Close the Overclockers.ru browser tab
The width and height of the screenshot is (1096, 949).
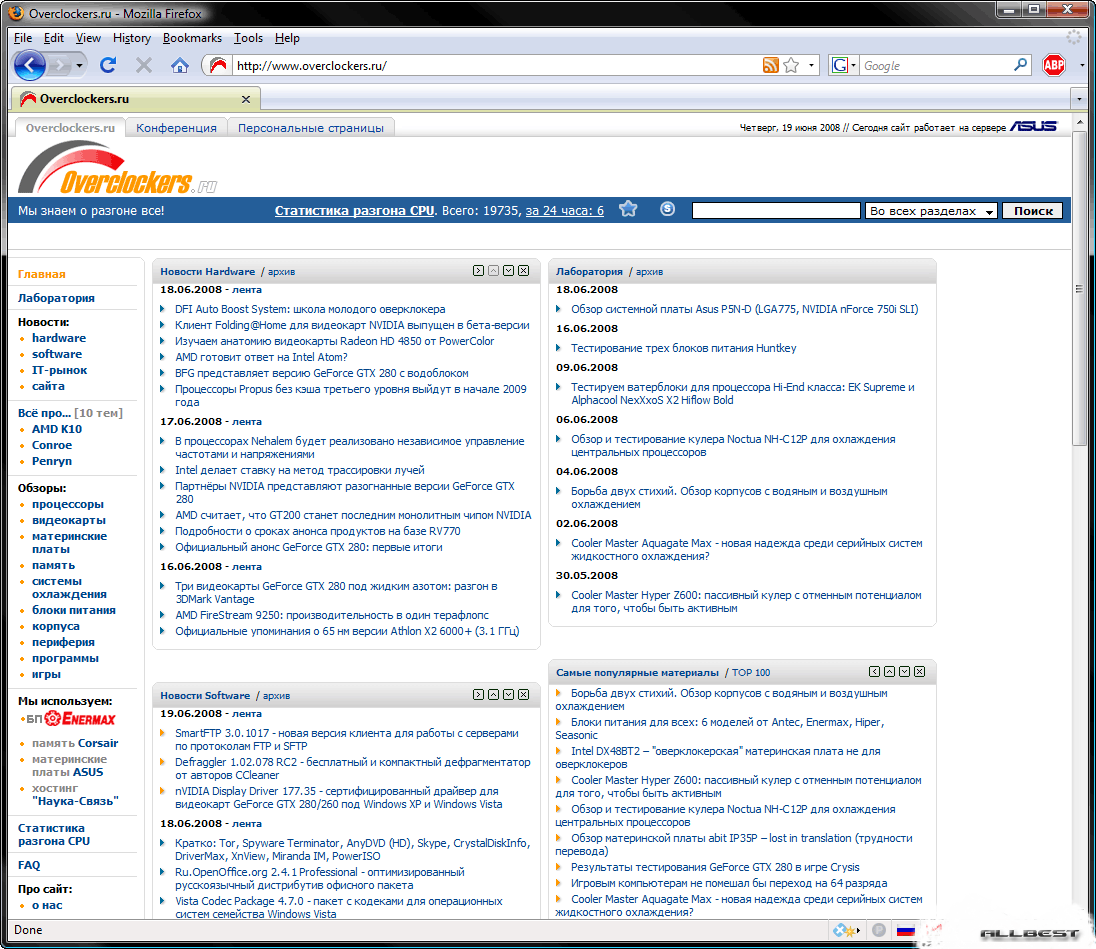pyautogui.click(x=245, y=99)
